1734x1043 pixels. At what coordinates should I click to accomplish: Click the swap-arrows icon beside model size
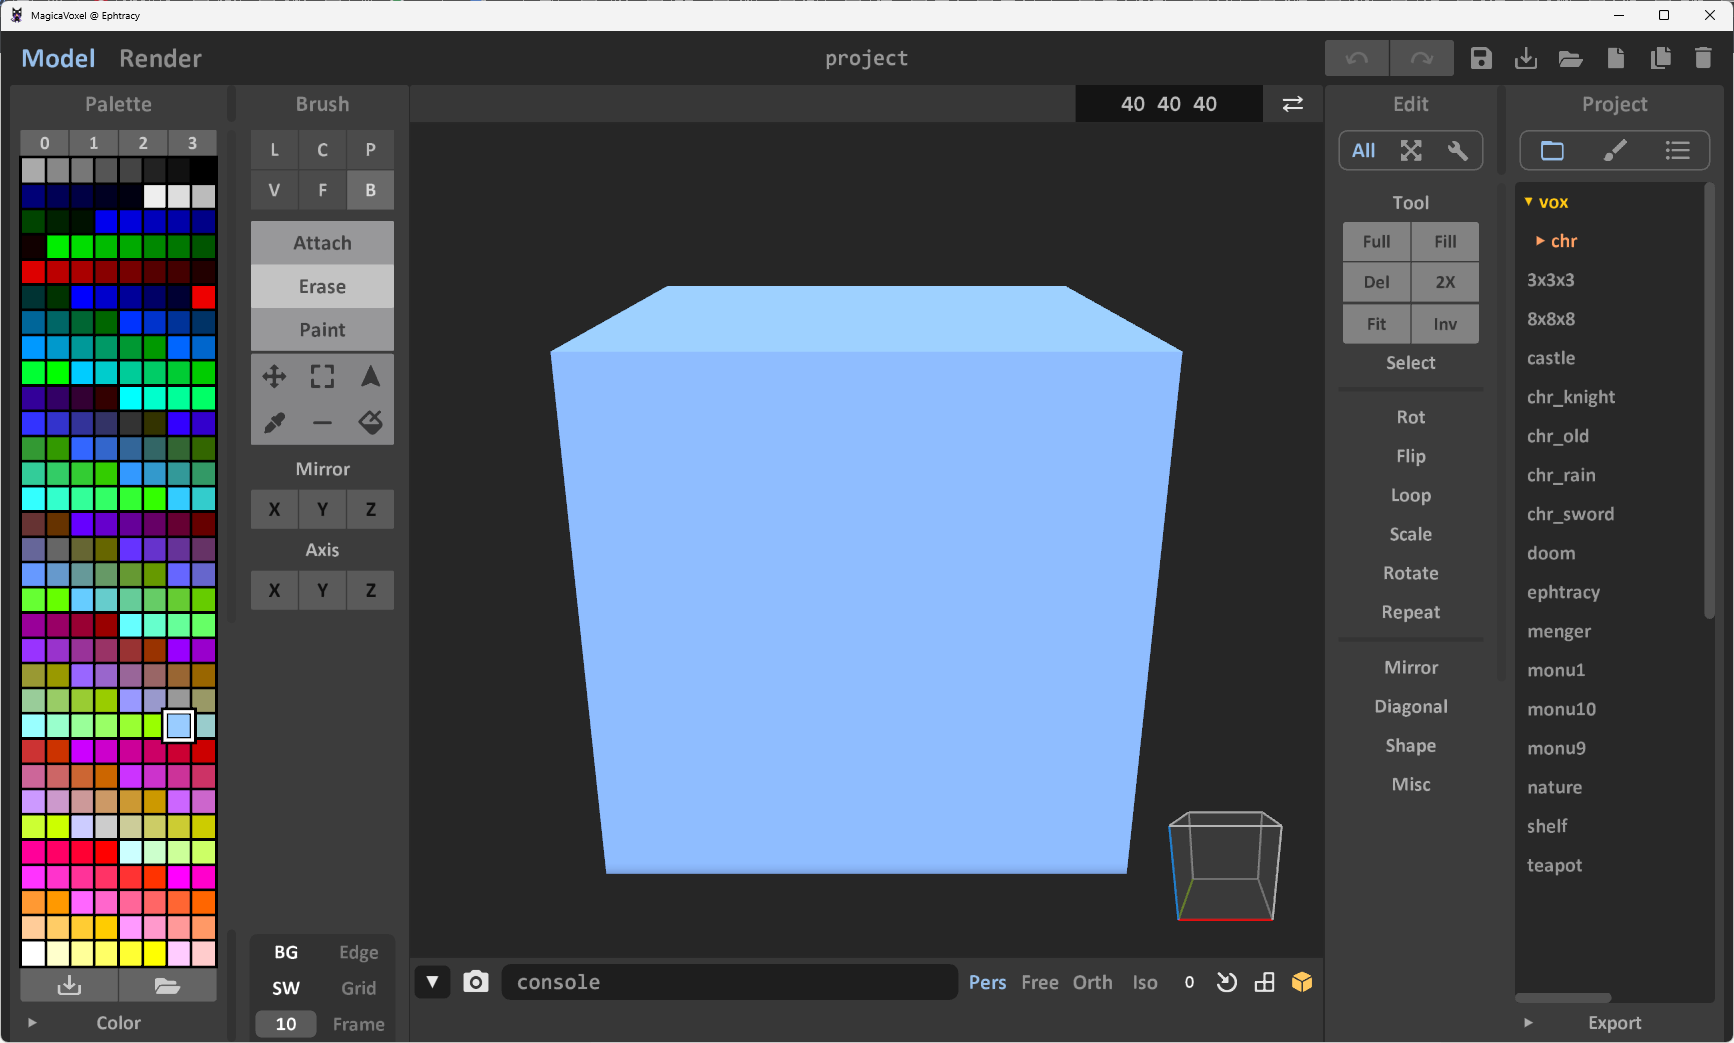(x=1292, y=104)
